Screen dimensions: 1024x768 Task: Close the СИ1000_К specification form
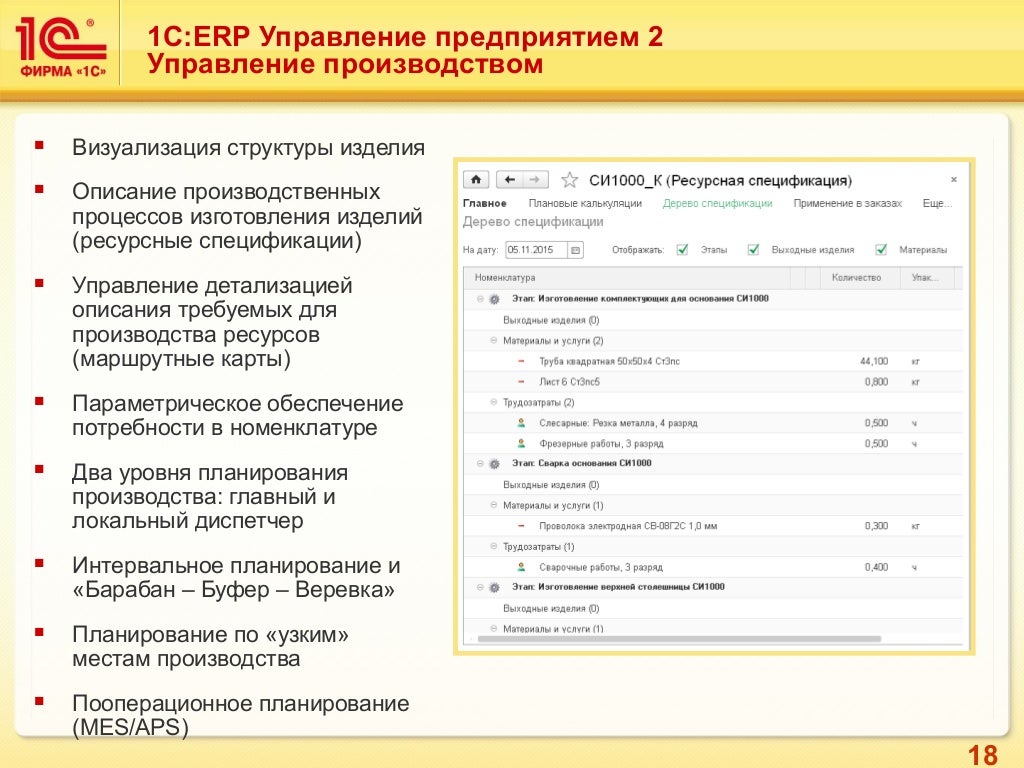(x=953, y=180)
